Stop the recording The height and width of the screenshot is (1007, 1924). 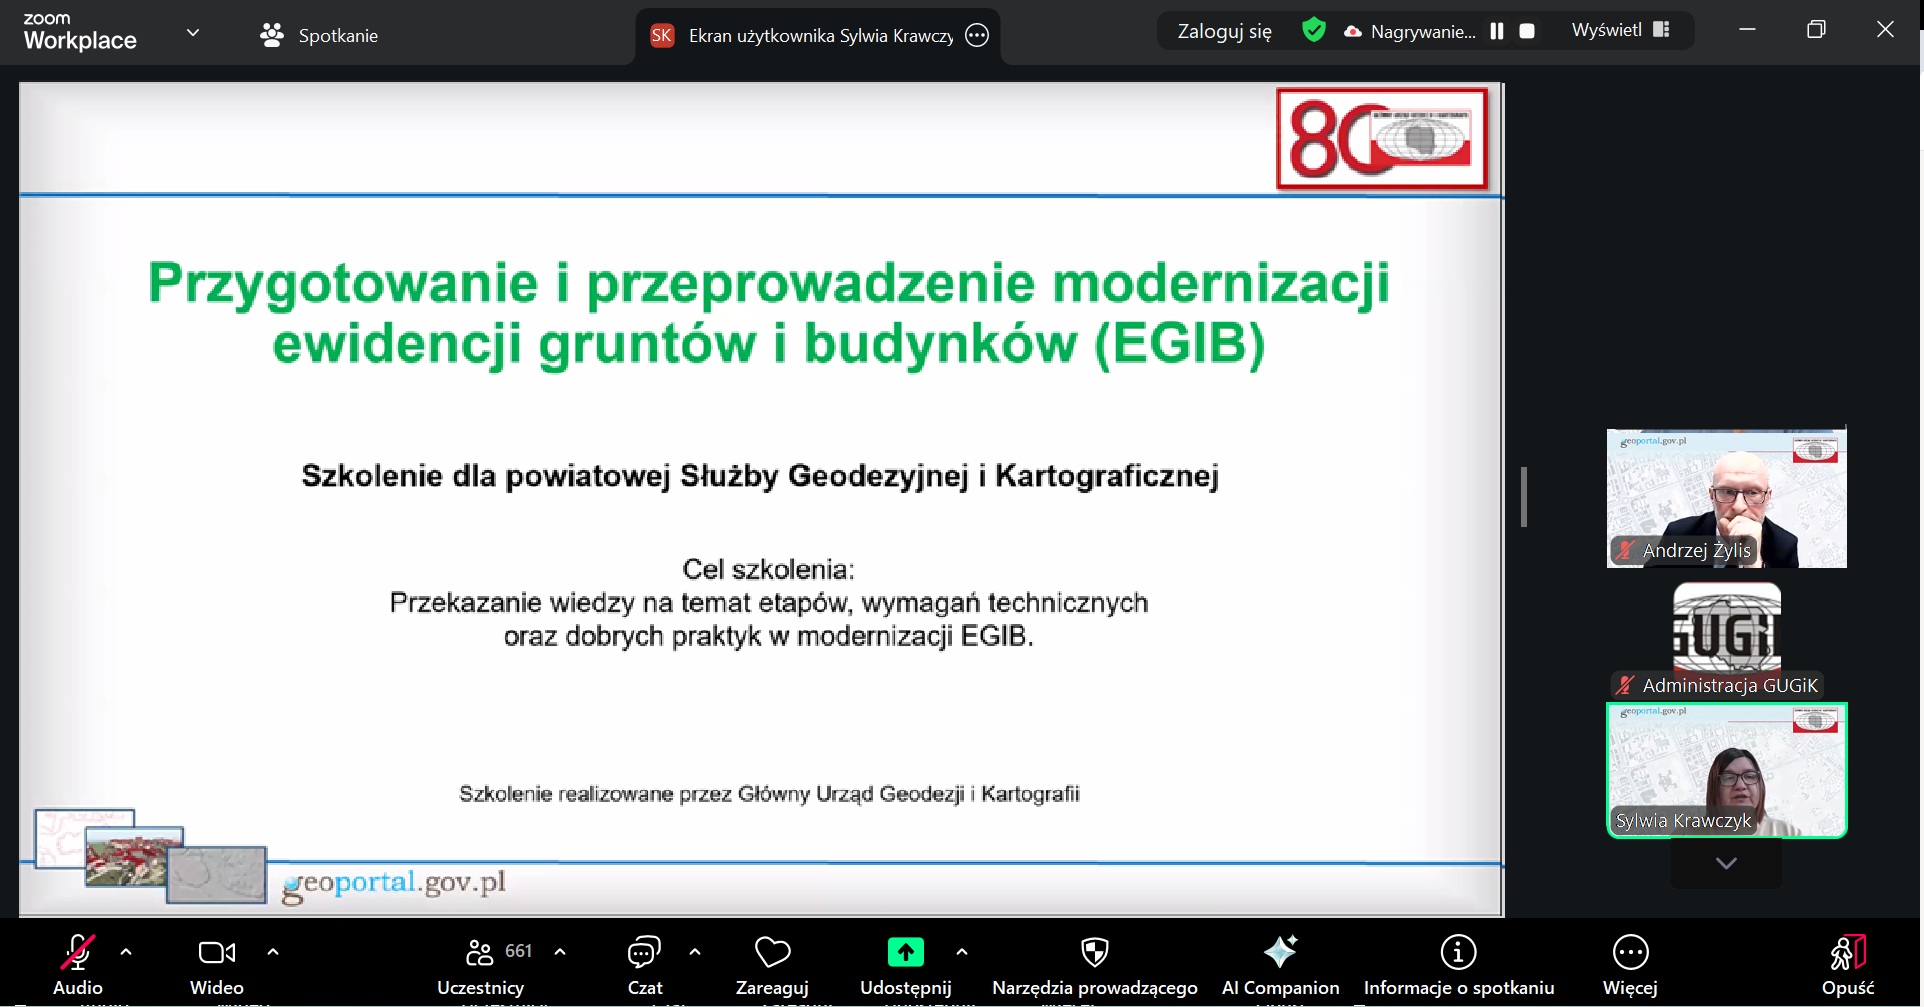tap(1527, 31)
